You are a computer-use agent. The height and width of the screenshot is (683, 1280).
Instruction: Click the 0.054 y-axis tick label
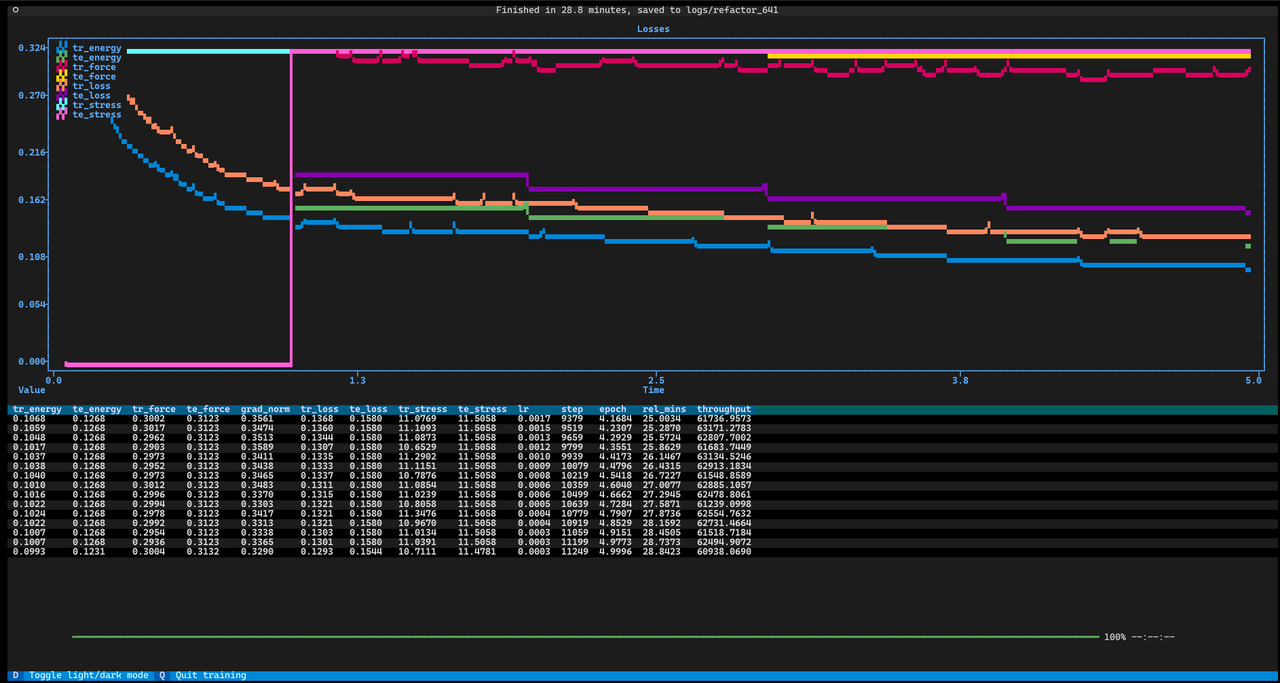32,304
